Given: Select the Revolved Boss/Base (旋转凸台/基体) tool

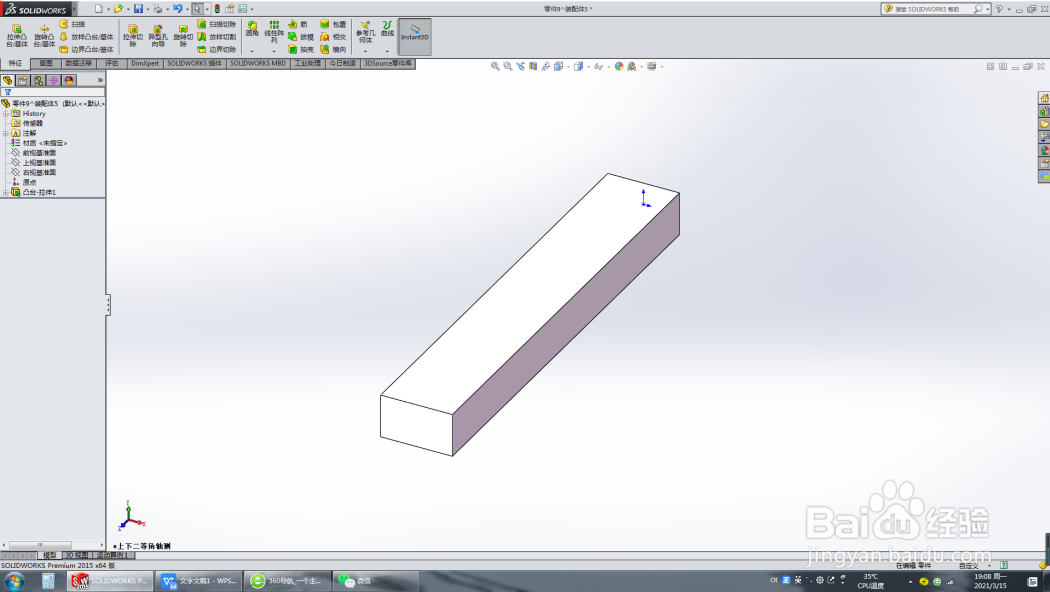Looking at the screenshot, I should point(44,35).
